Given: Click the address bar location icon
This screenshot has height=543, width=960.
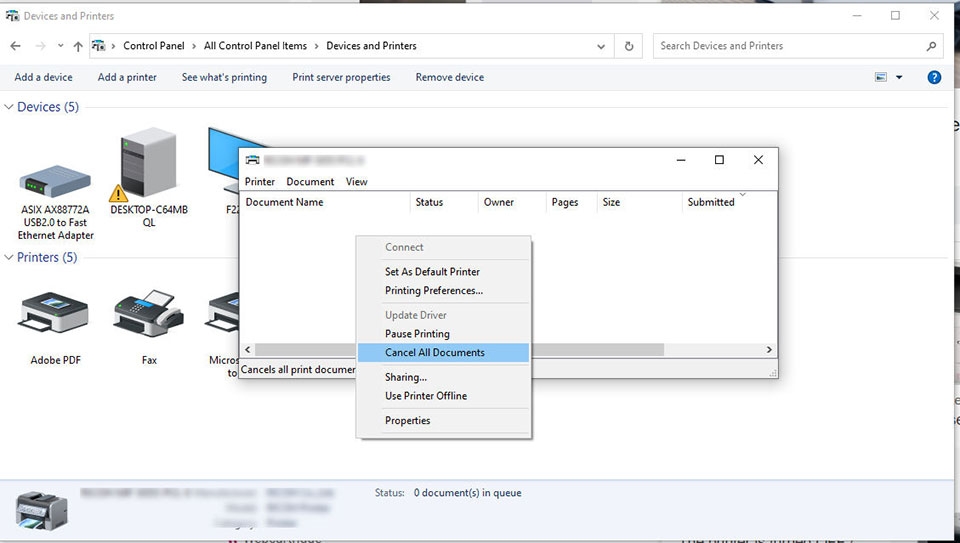Looking at the screenshot, I should [98, 46].
